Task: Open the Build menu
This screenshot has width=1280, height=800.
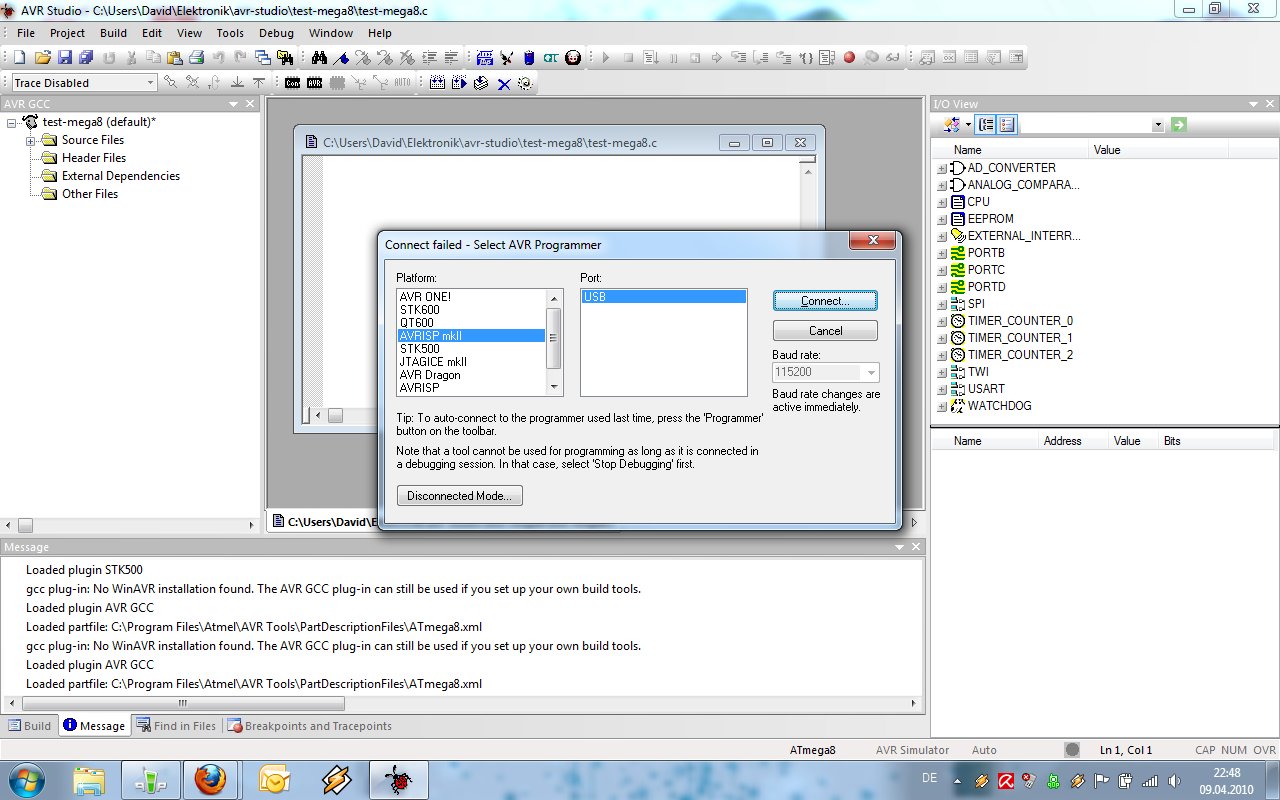Action: click(x=113, y=33)
